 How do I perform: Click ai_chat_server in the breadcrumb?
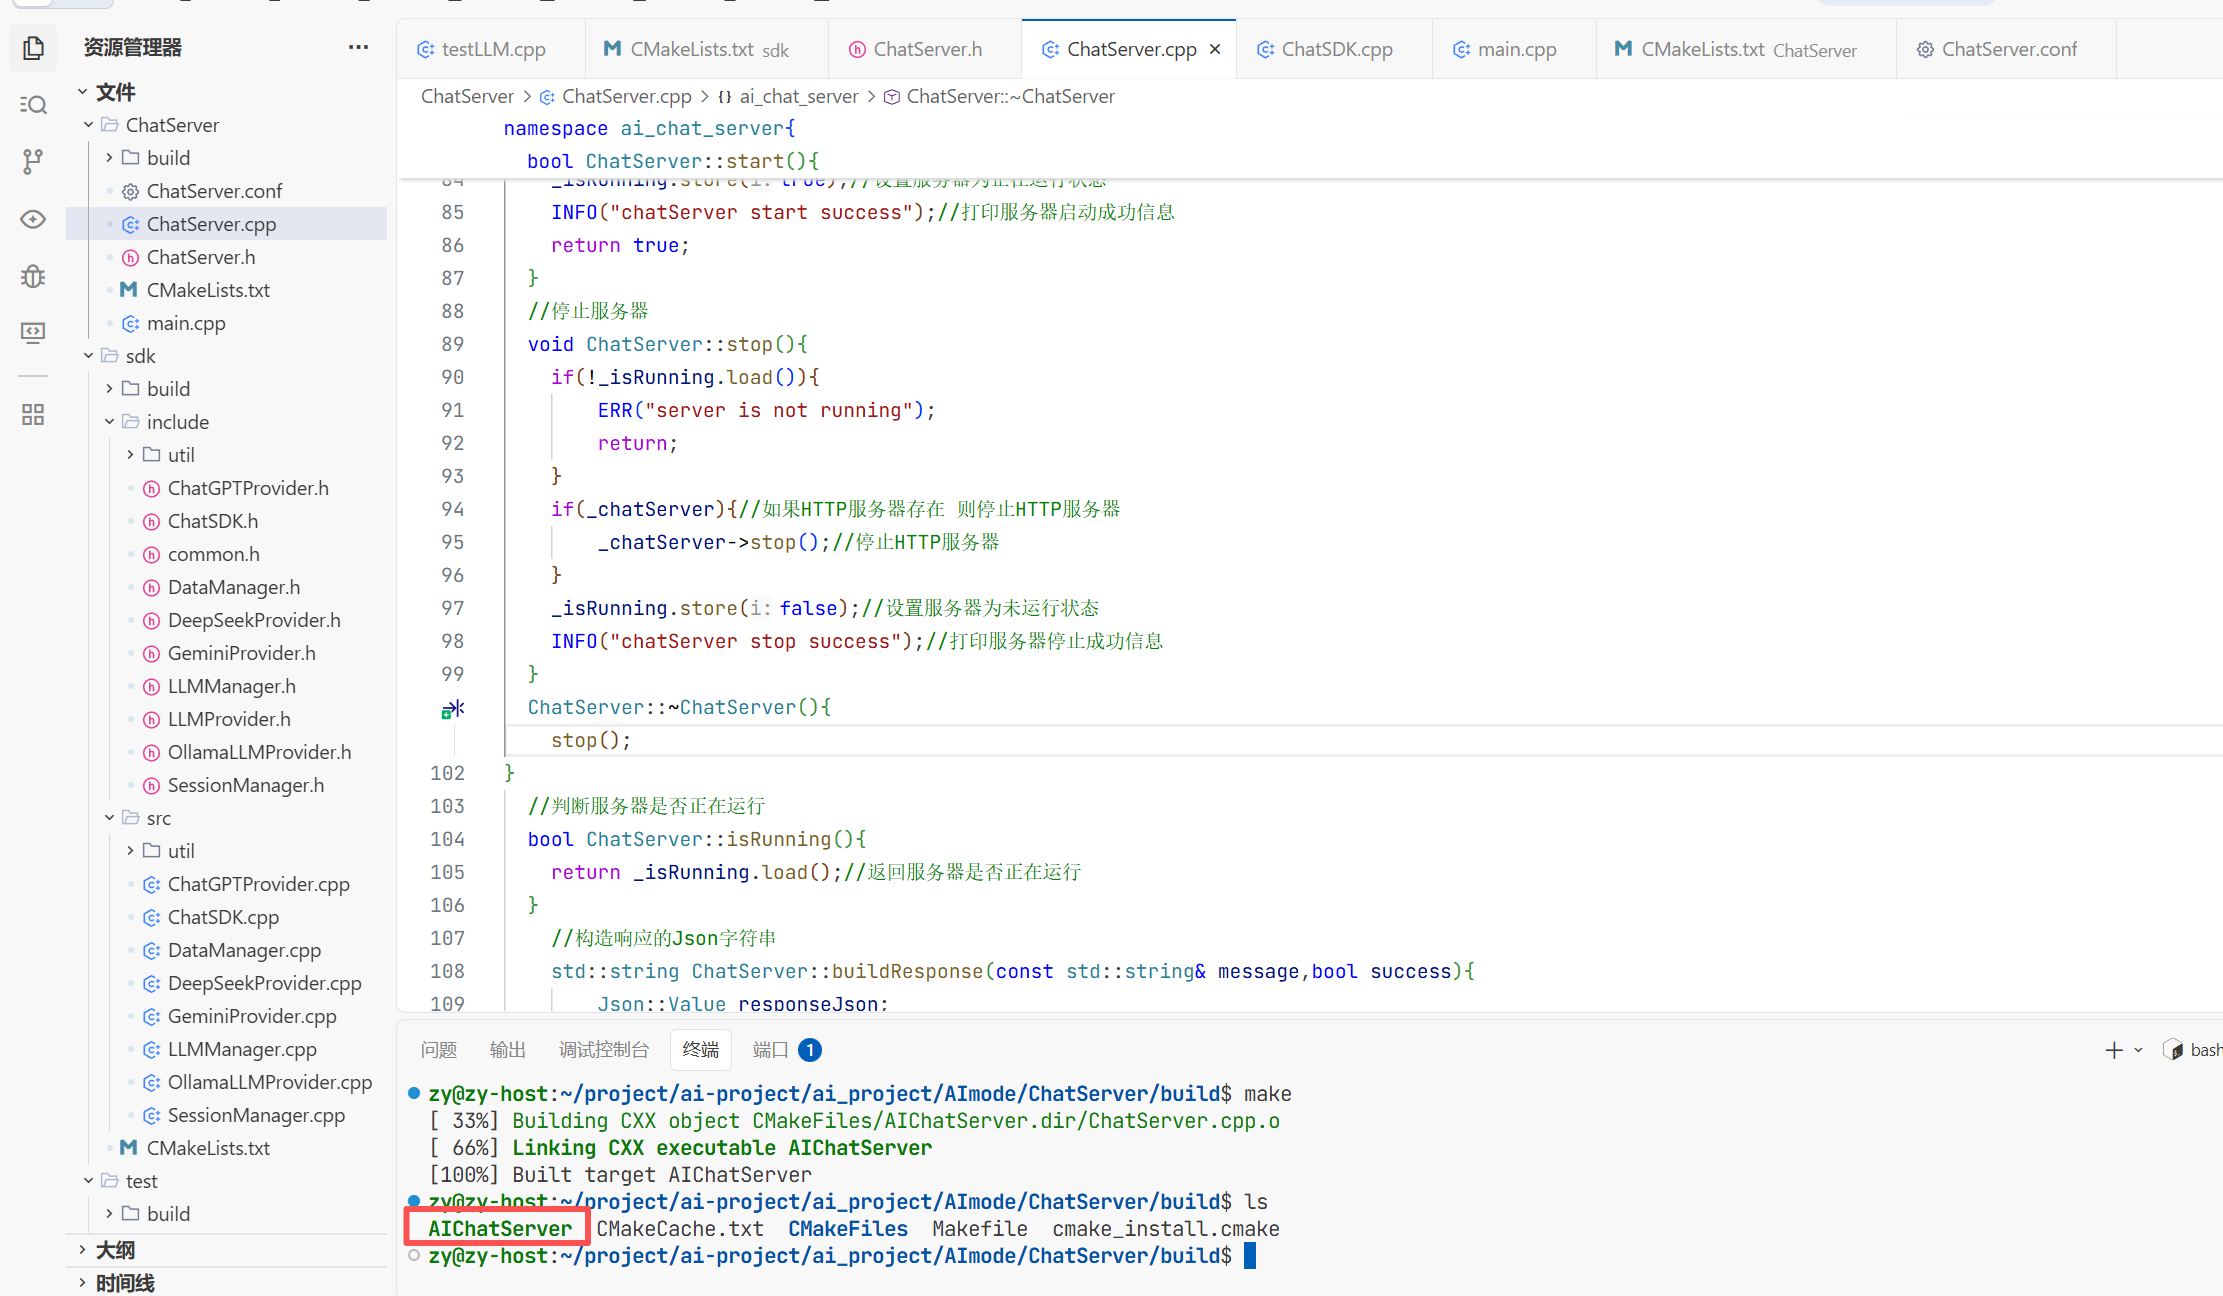(798, 96)
